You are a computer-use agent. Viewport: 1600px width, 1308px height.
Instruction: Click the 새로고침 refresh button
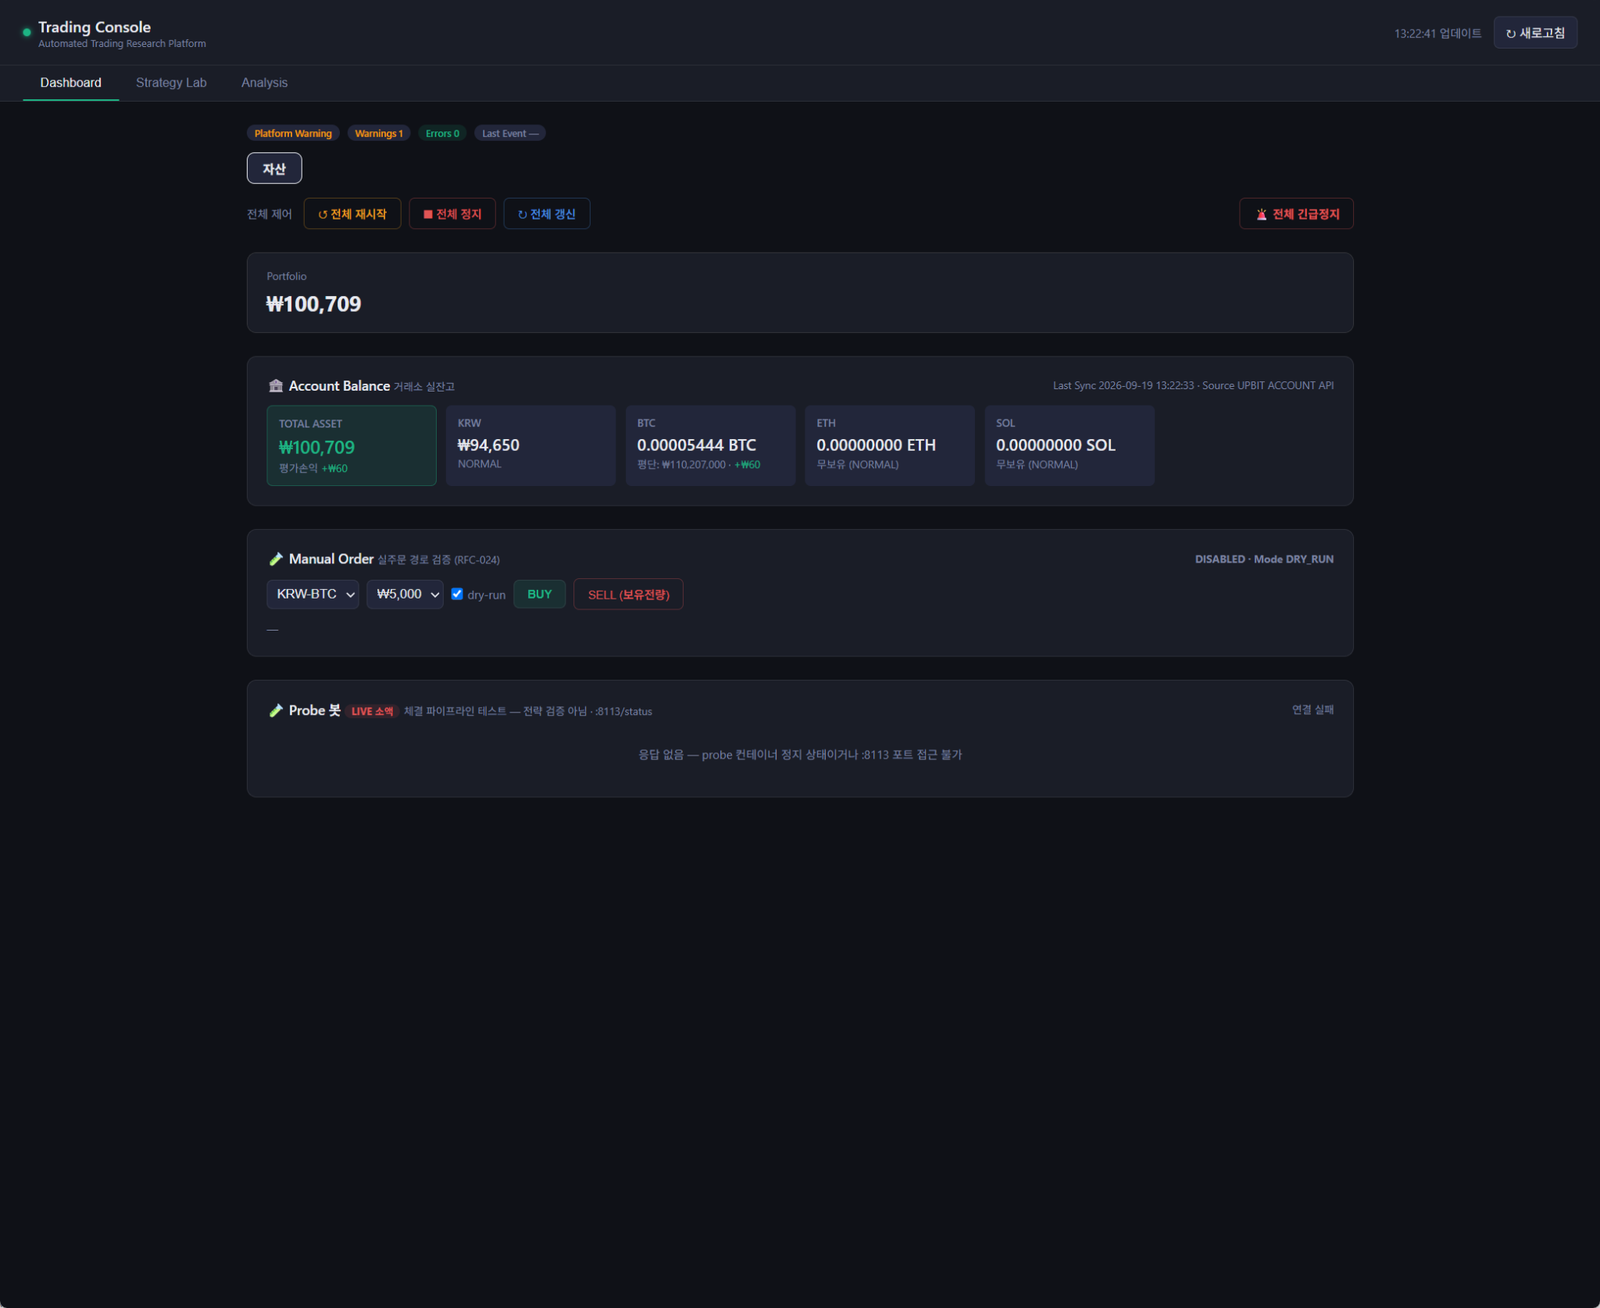point(1535,33)
